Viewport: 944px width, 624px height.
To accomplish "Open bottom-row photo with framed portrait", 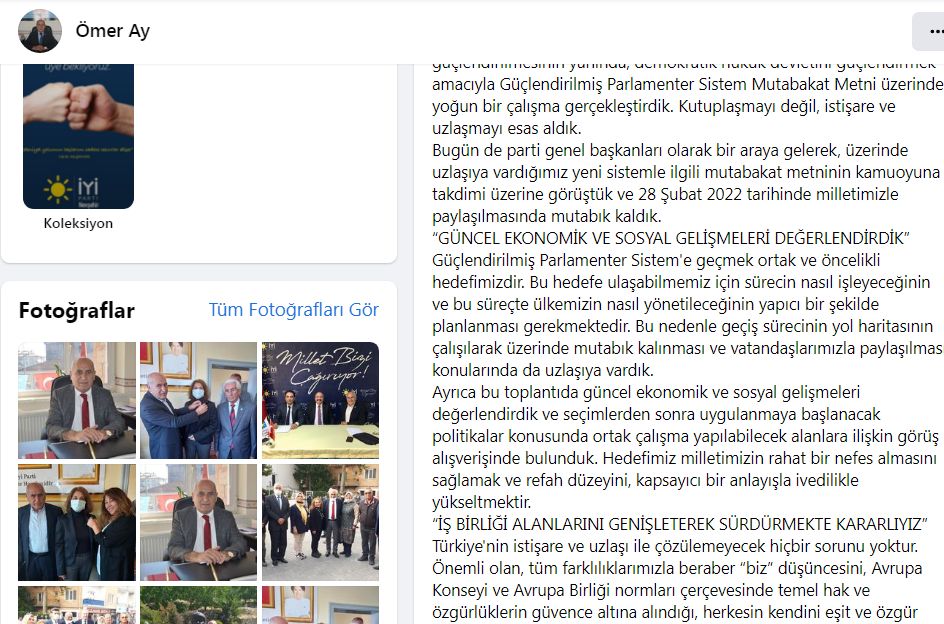I will point(320,605).
